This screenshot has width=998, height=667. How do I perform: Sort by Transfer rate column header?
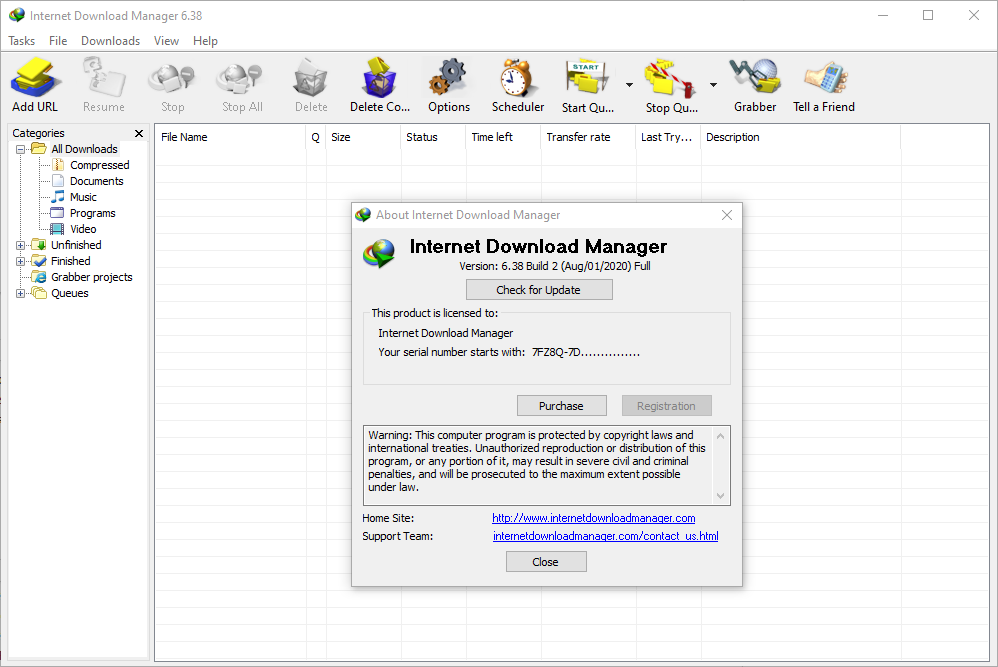(x=588, y=137)
